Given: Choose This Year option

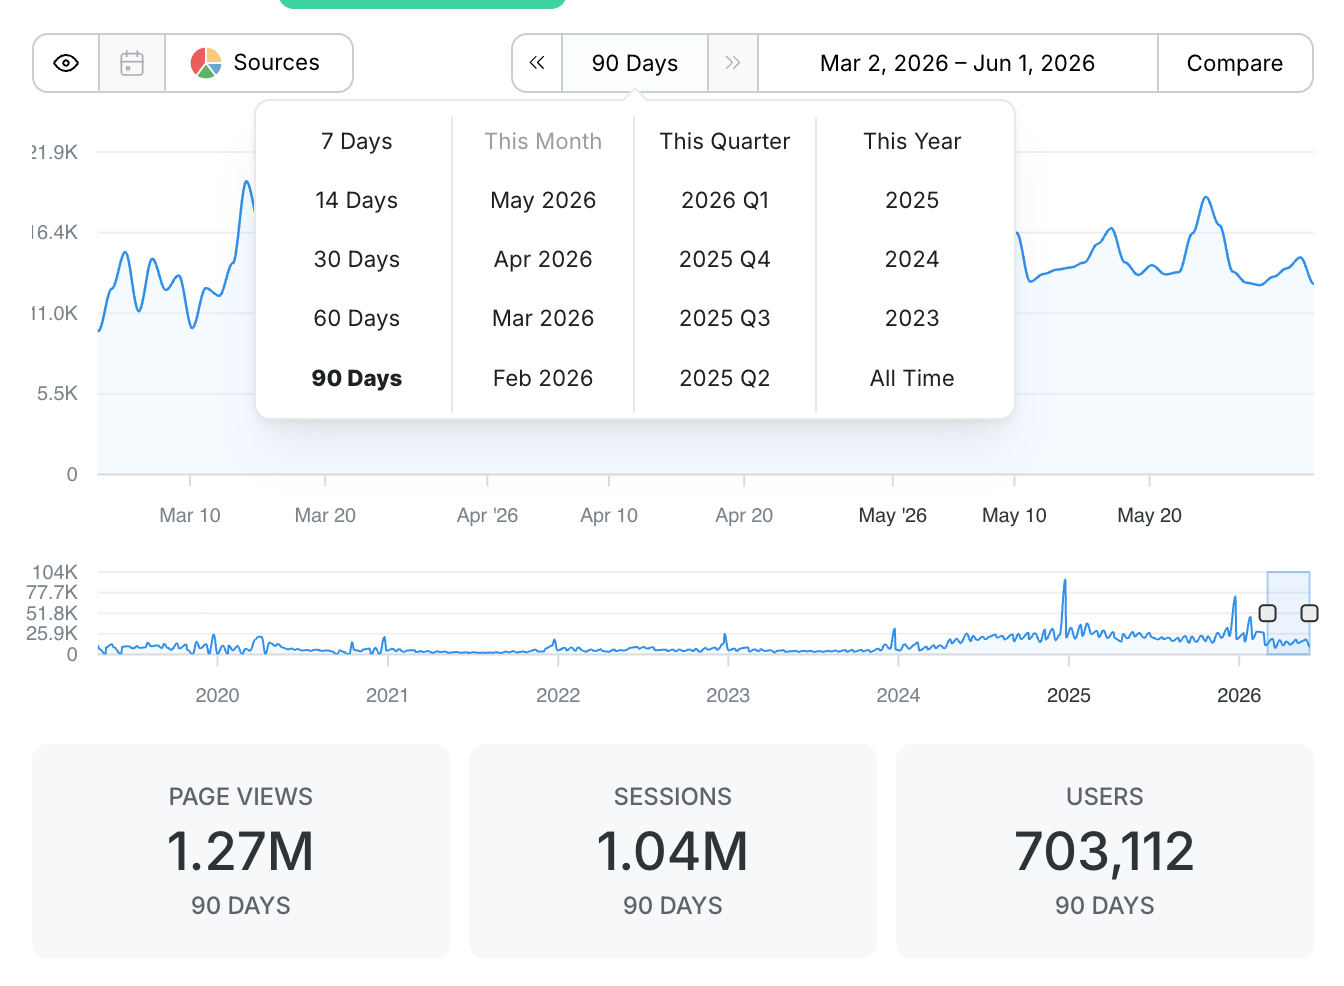Looking at the screenshot, I should point(912,141).
